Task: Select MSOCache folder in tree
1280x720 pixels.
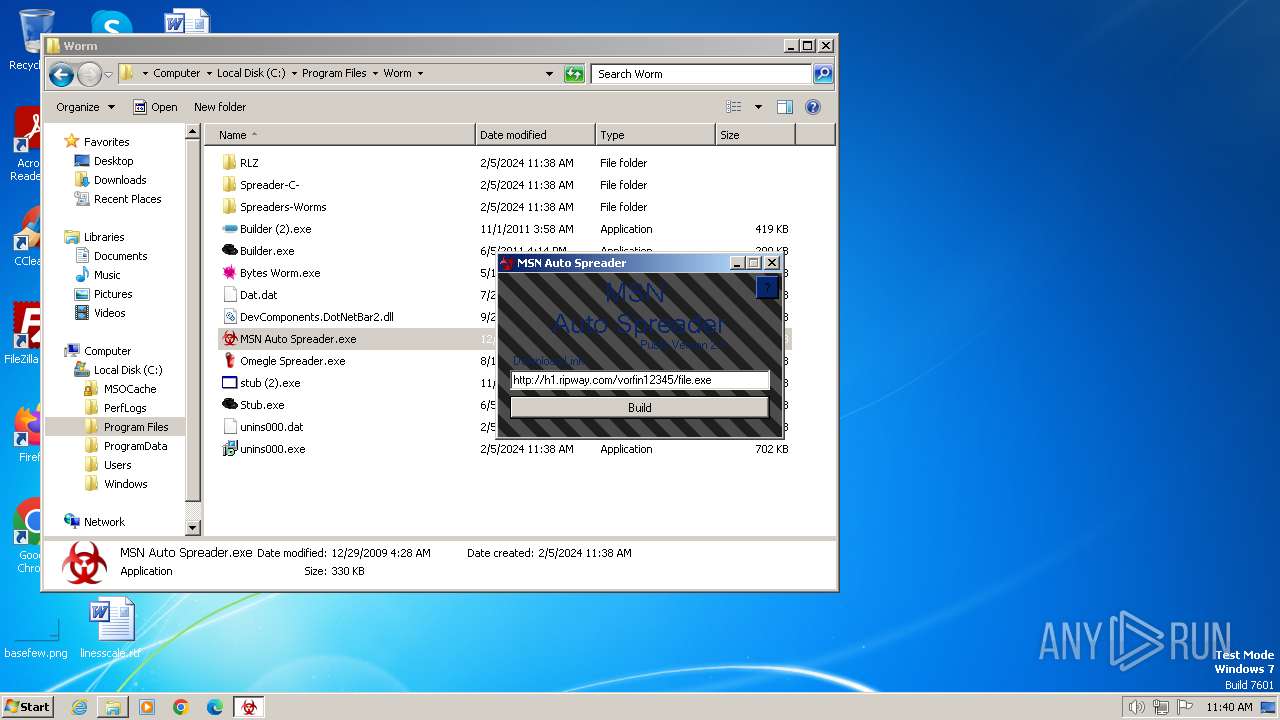Action: tap(130, 389)
